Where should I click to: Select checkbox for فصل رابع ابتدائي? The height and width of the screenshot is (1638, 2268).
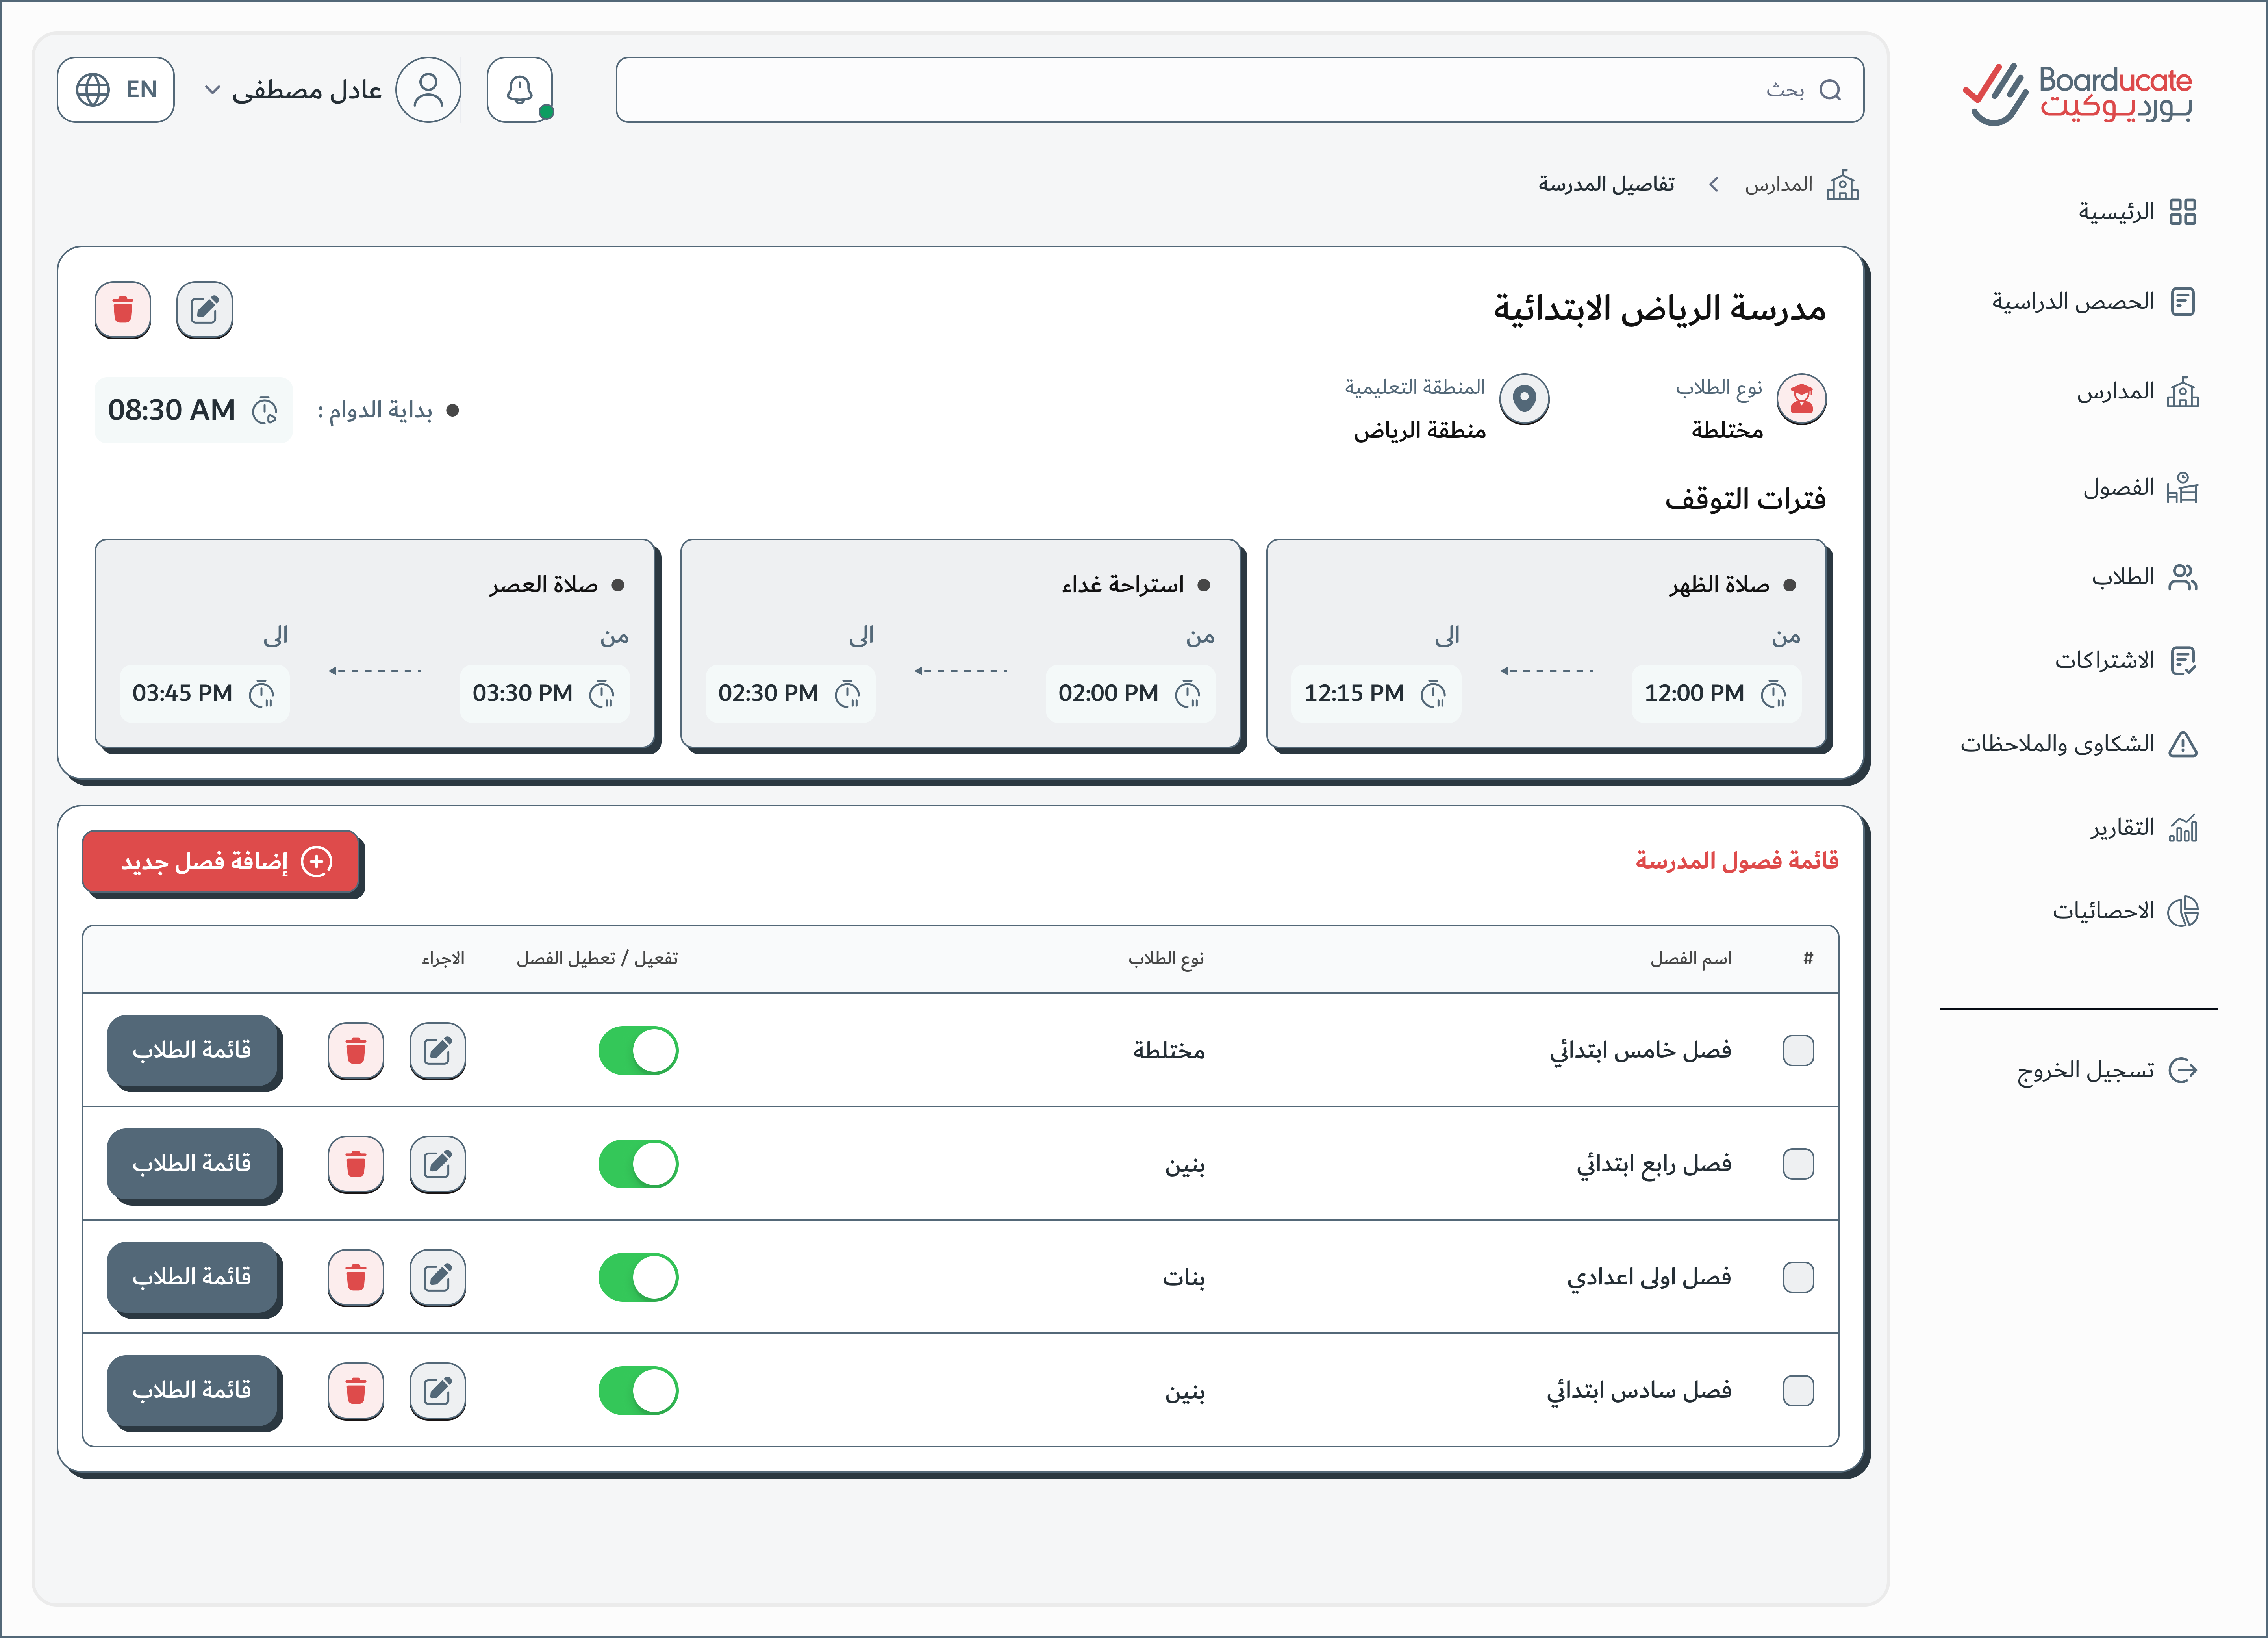click(x=1798, y=1164)
